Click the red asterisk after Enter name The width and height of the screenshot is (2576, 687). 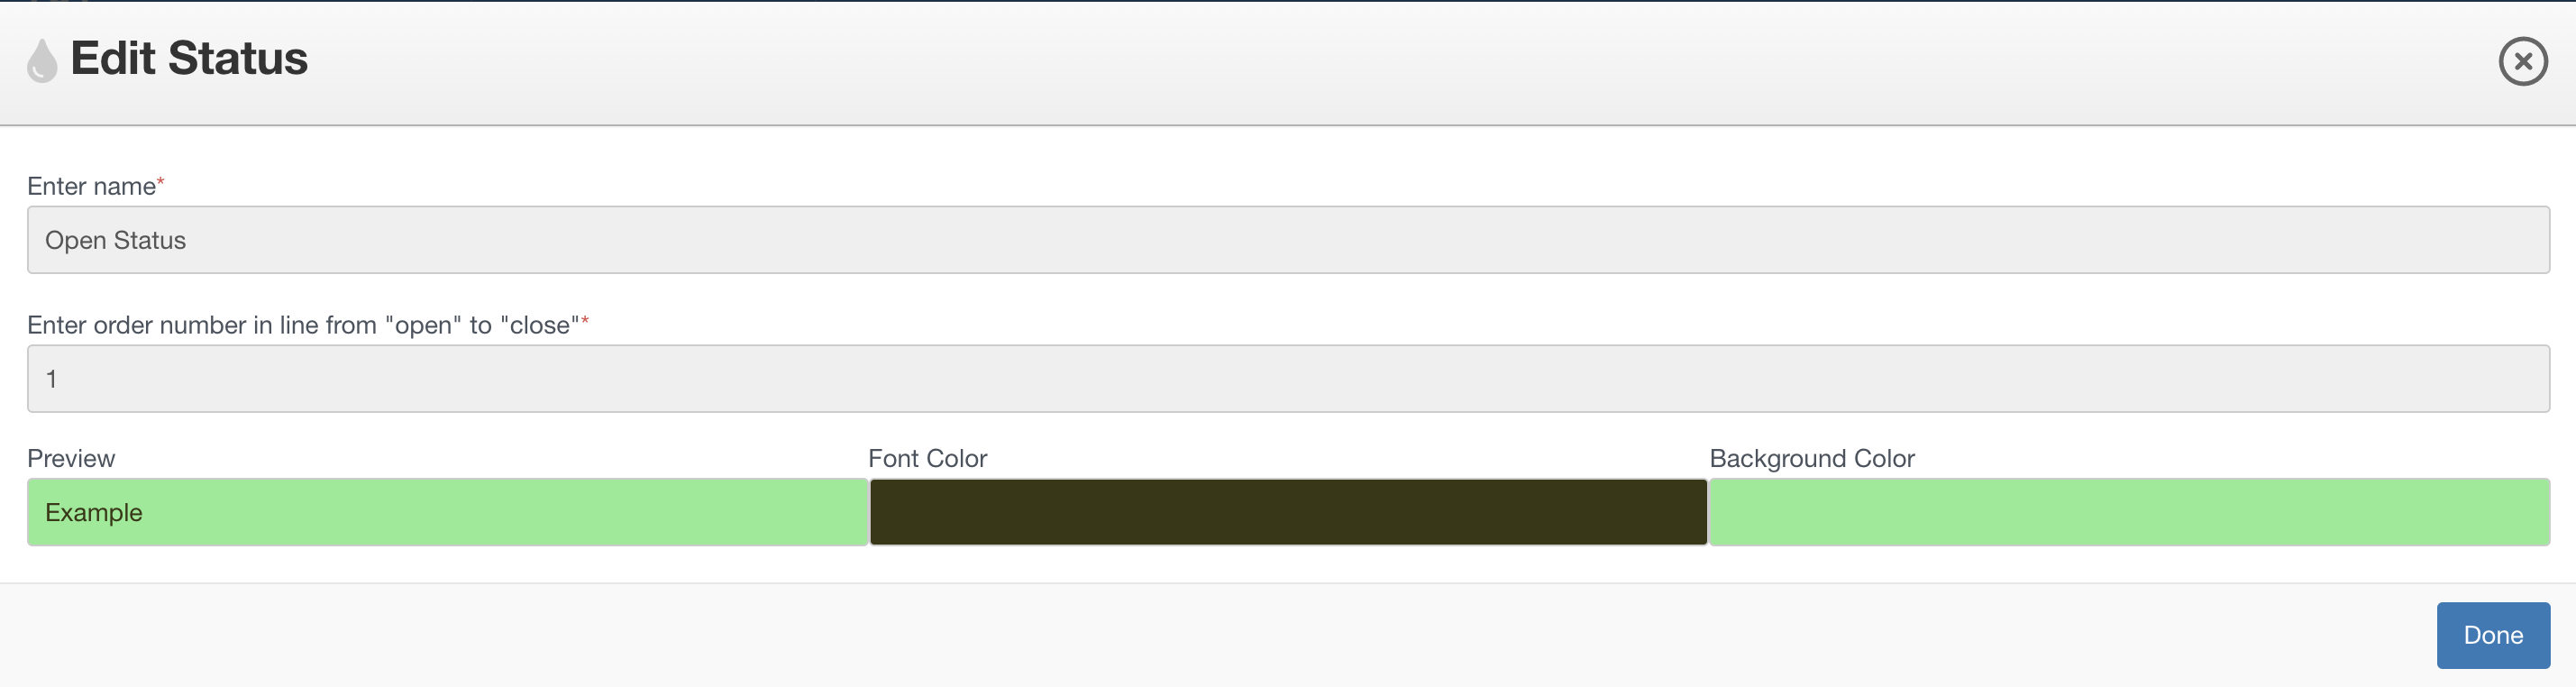coord(160,181)
